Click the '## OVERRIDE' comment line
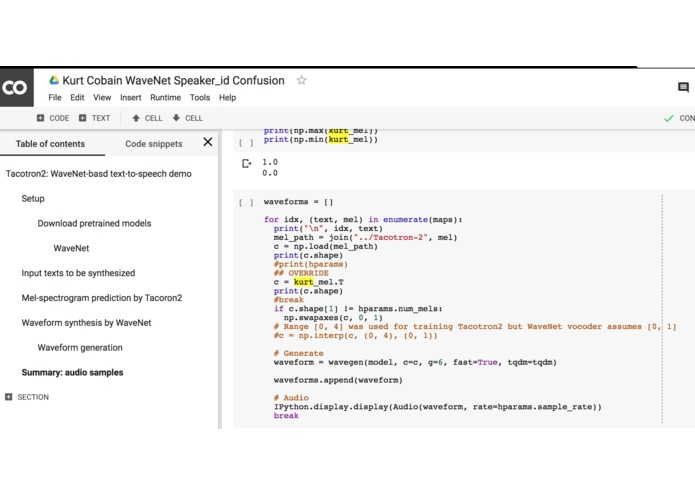 tap(301, 273)
